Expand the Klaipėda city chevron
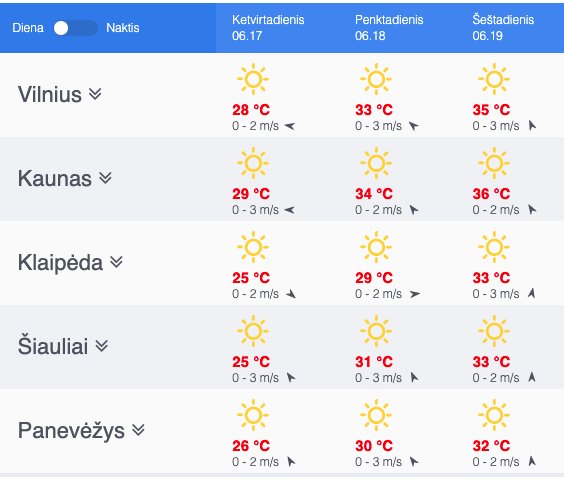The image size is (564, 477). (x=117, y=262)
